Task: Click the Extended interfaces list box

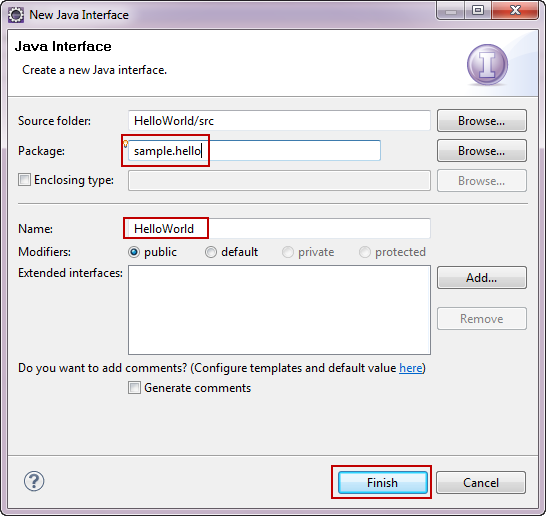Action: click(x=279, y=310)
